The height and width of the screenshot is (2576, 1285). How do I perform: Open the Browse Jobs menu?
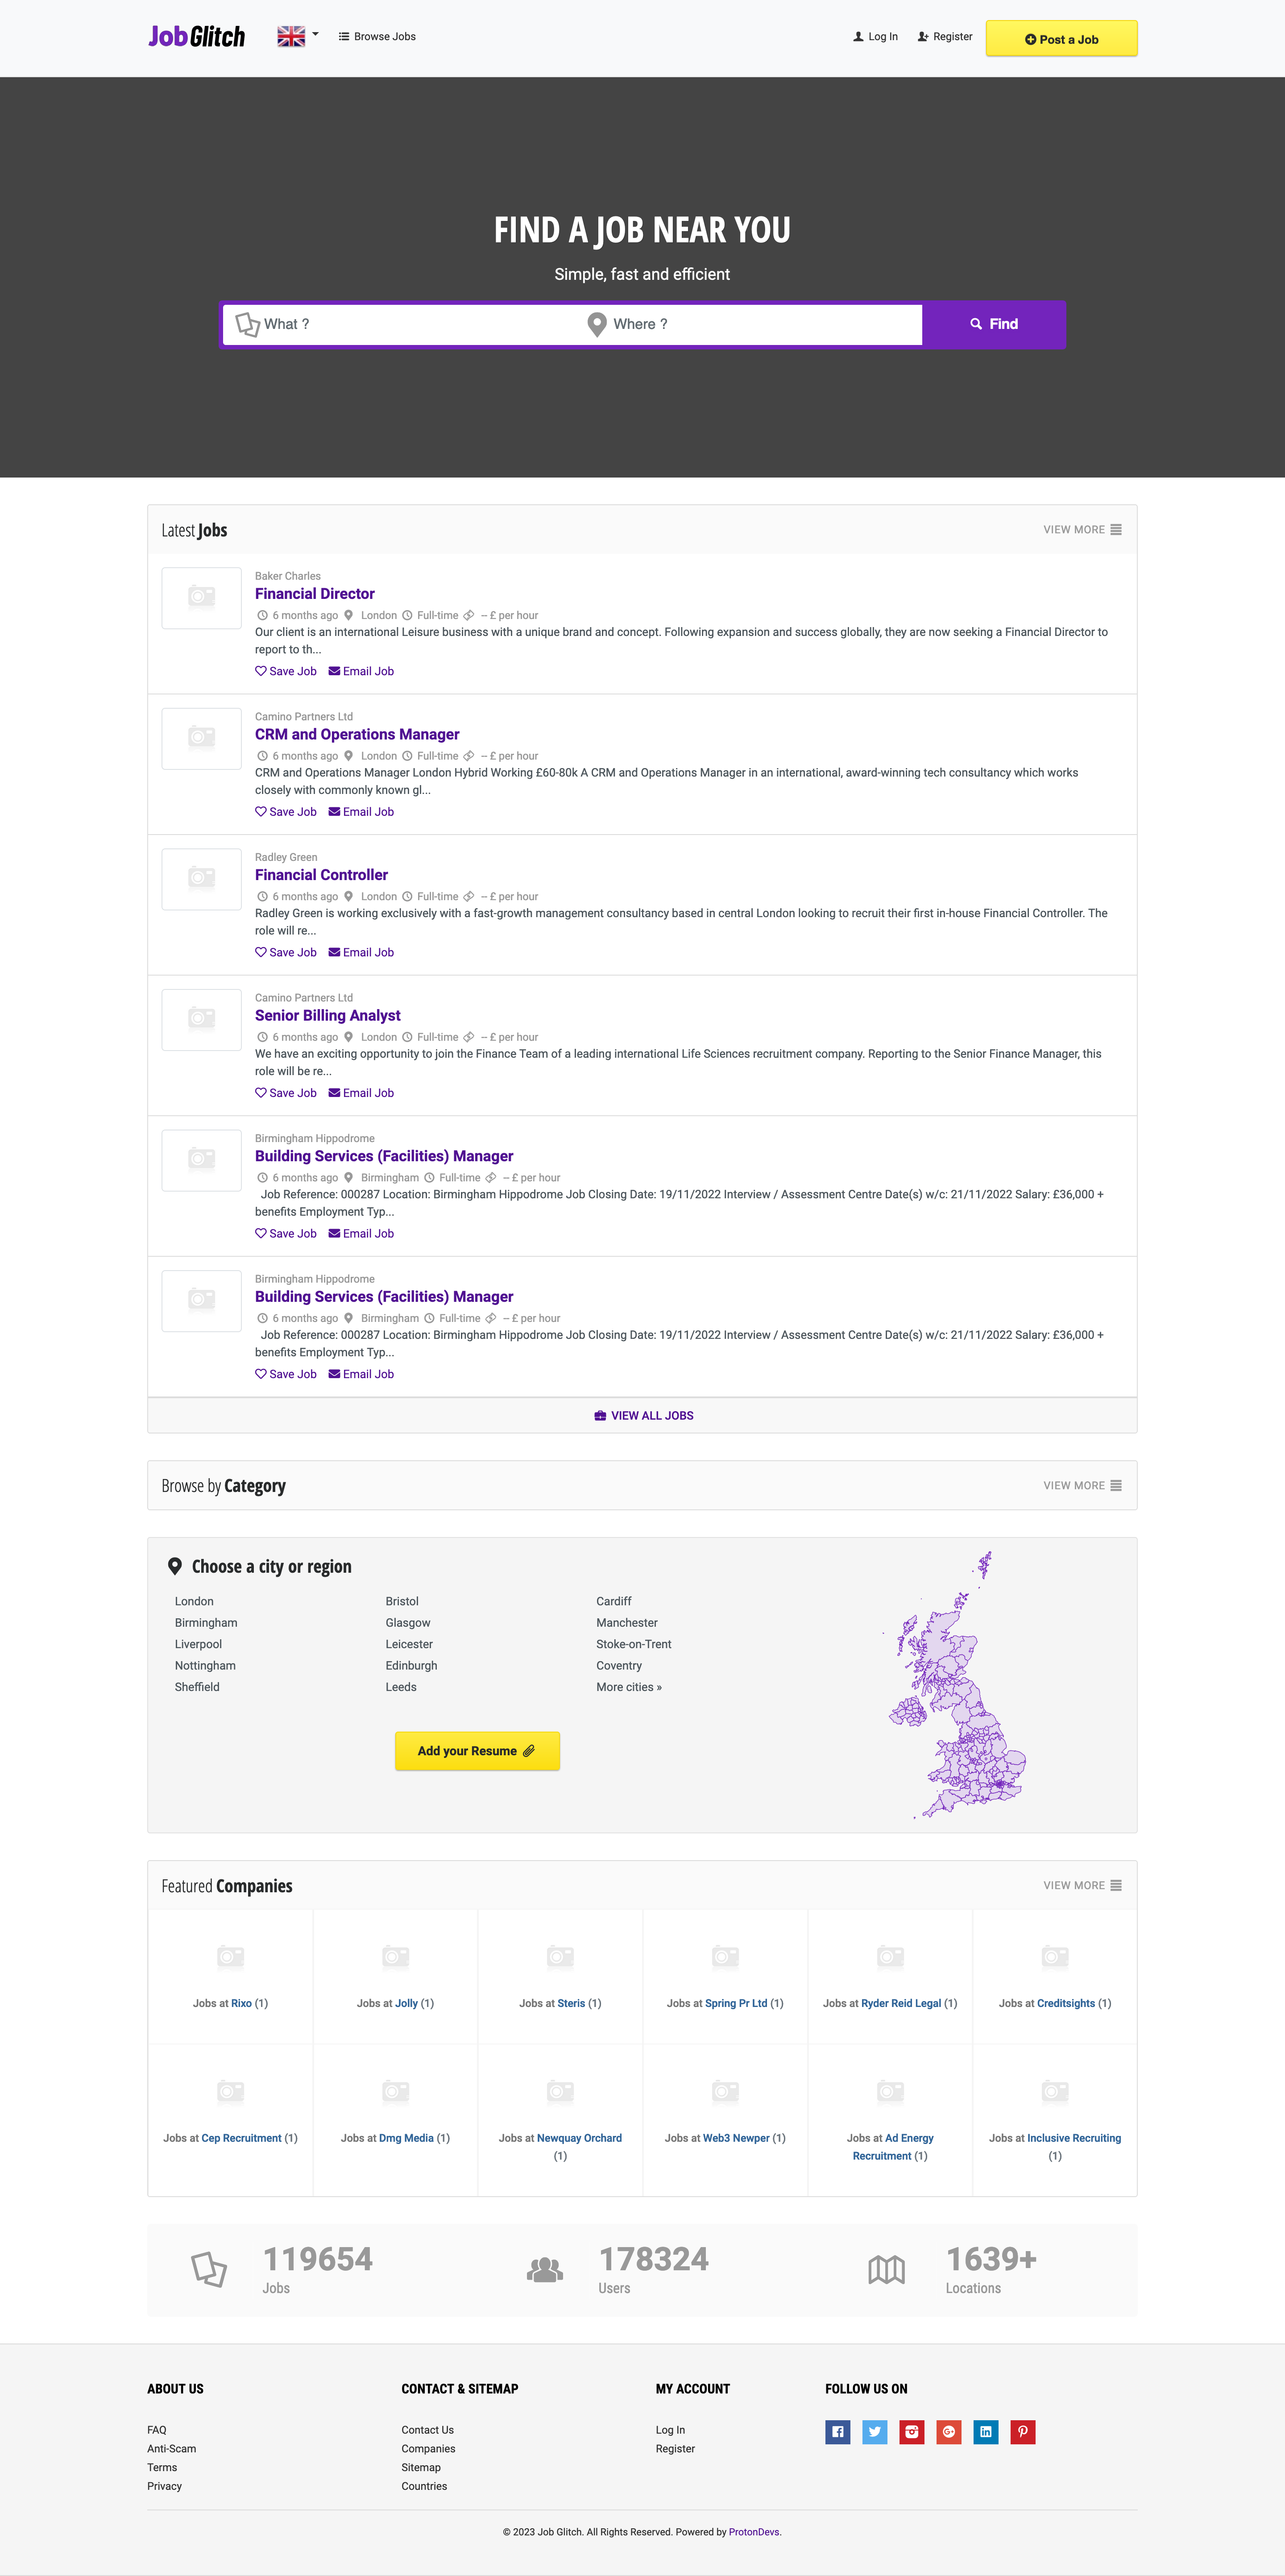coord(377,36)
